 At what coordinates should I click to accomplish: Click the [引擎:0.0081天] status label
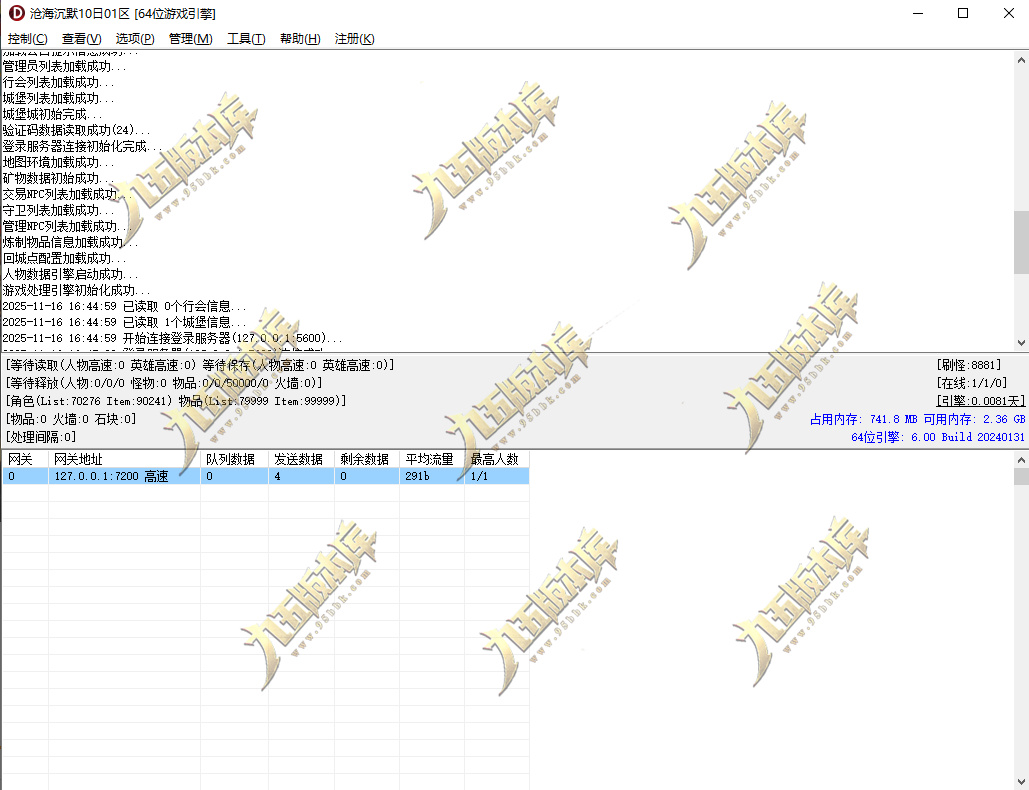(980, 401)
